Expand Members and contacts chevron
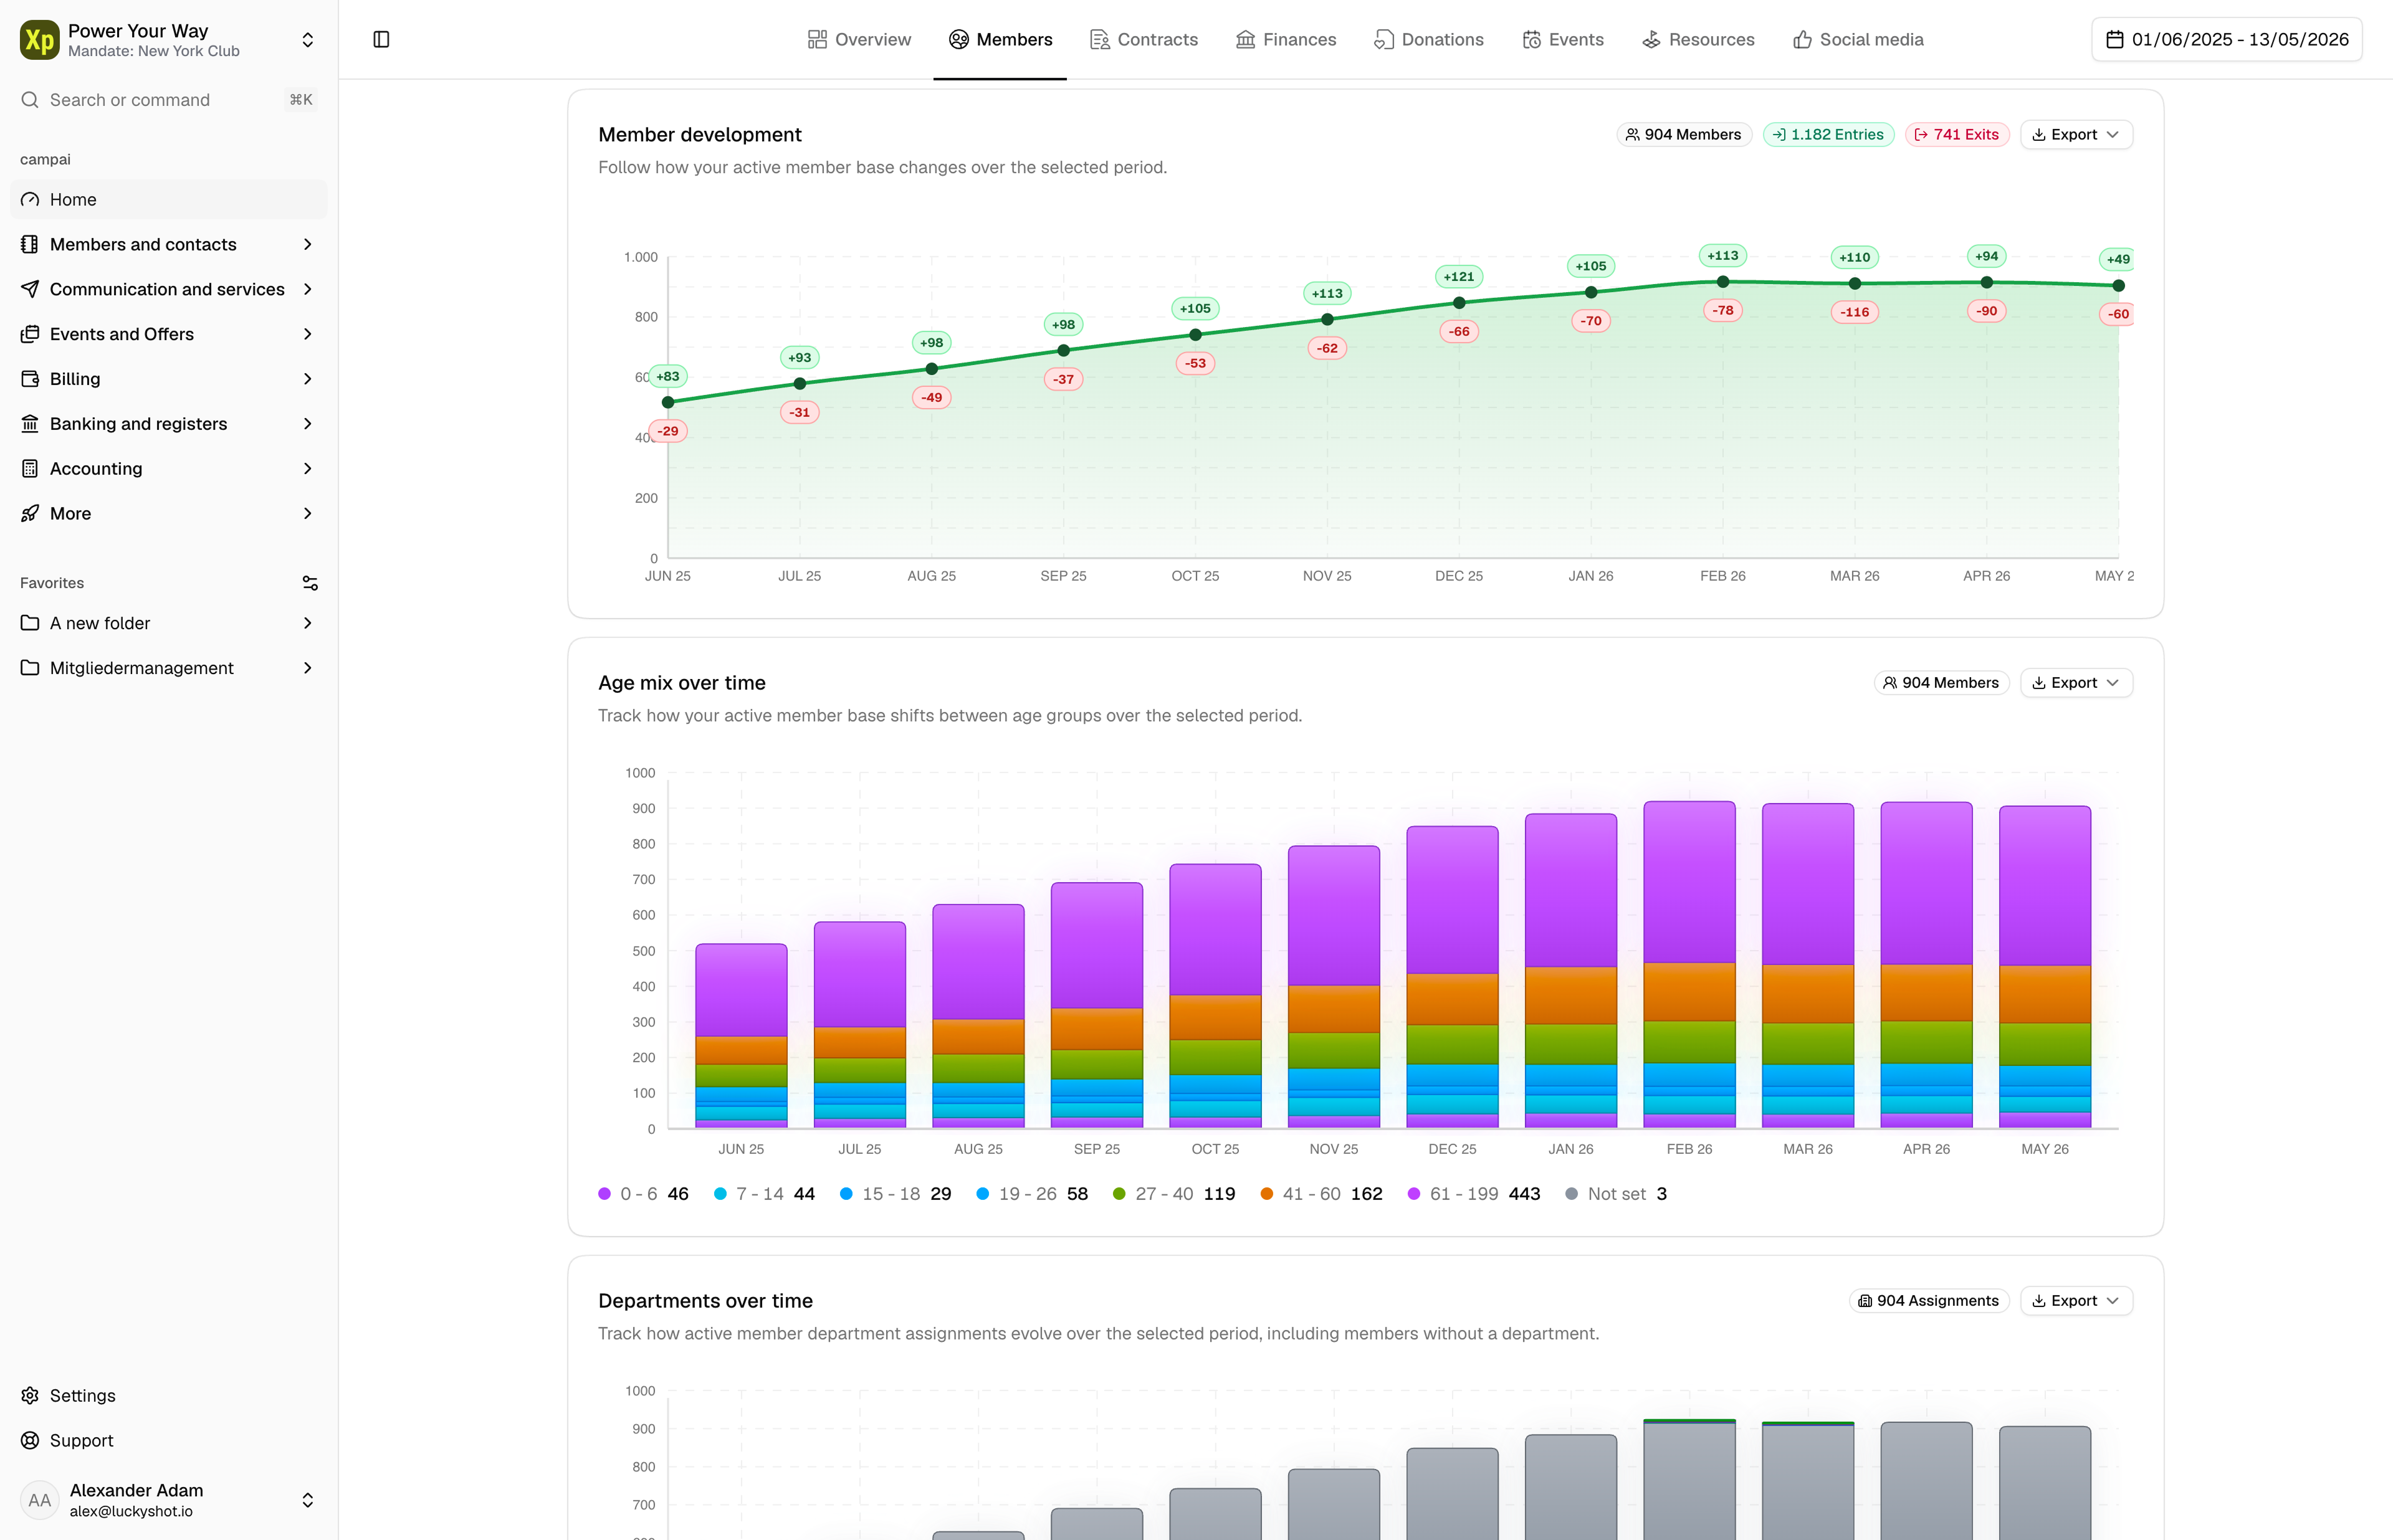Screen dimensions: 2393x1540 (x=308, y=245)
